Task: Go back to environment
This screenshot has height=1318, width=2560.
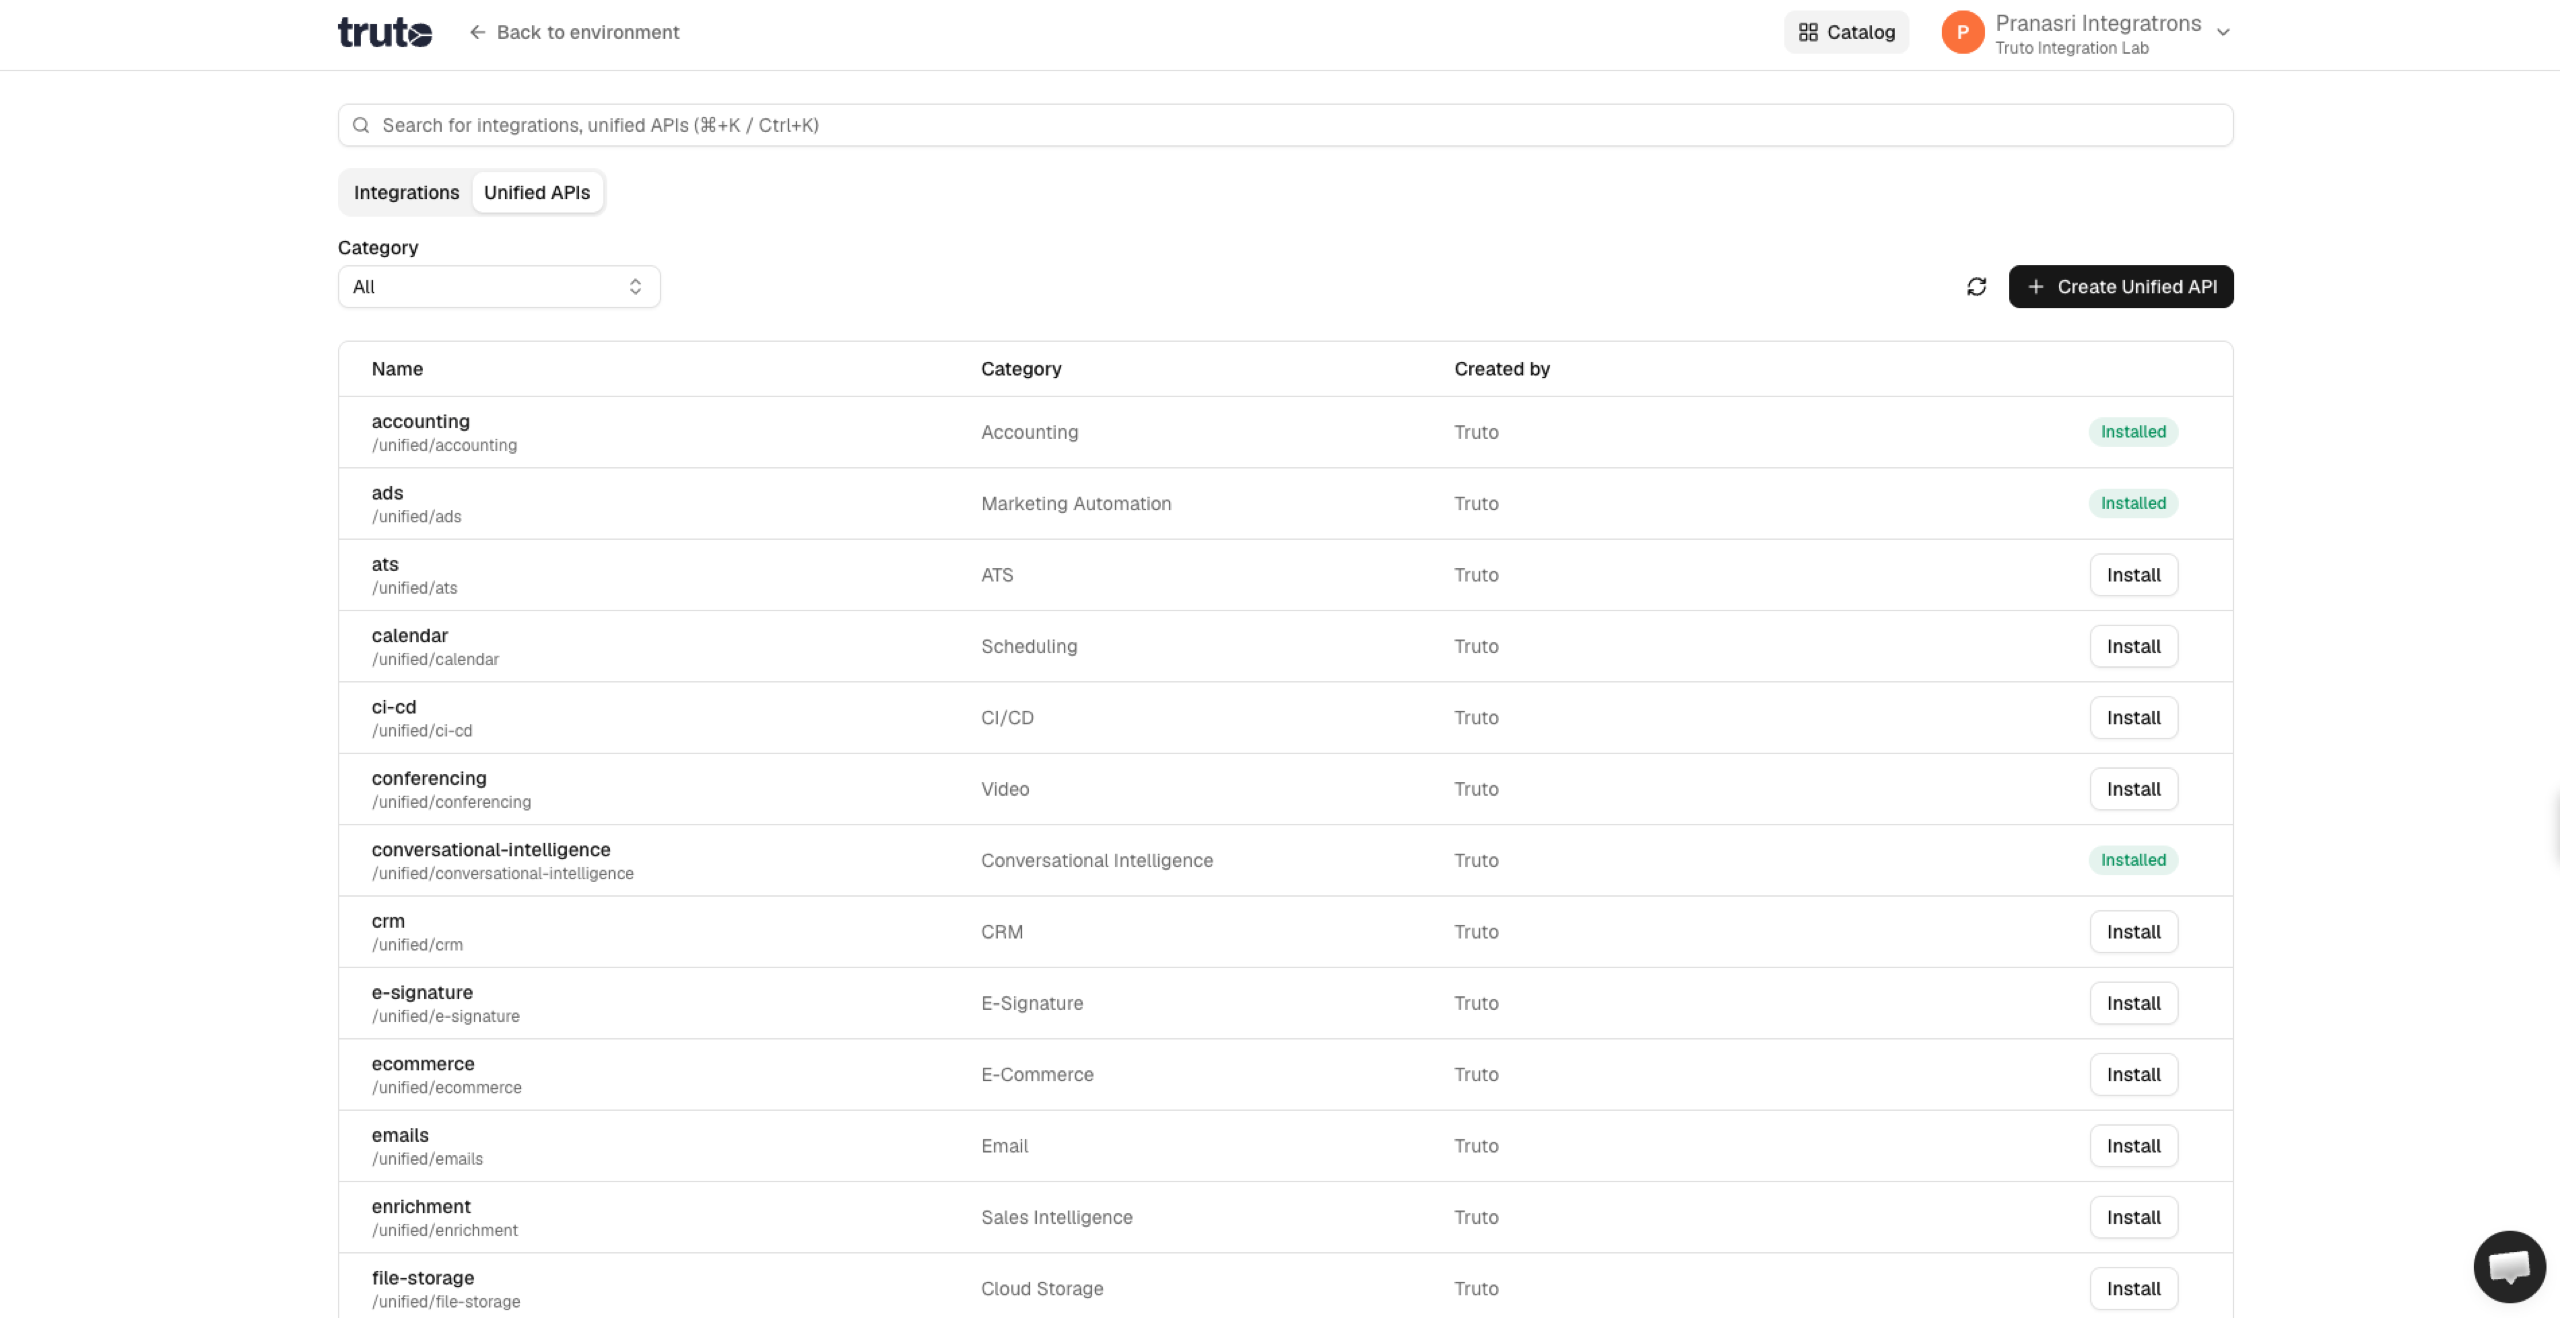Action: (x=574, y=32)
